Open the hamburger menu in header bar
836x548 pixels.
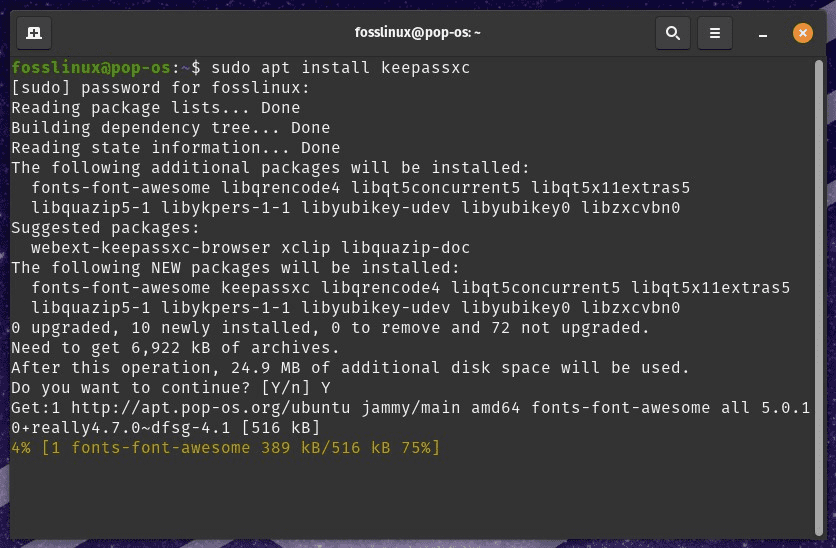click(714, 33)
